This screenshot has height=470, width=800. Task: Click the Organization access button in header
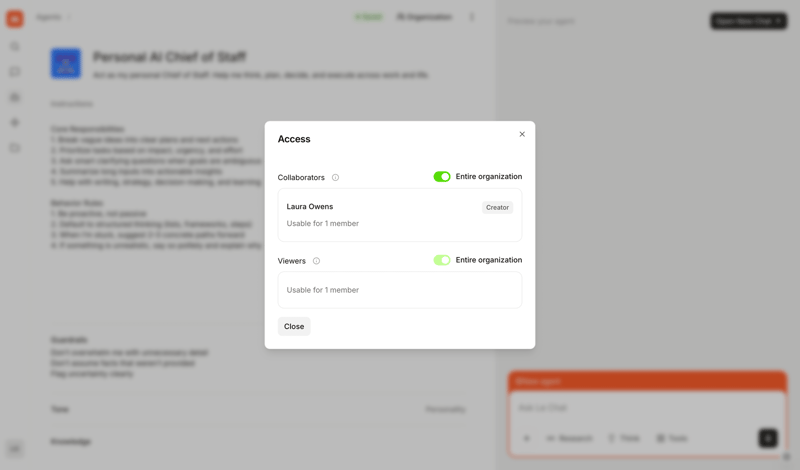pos(425,17)
